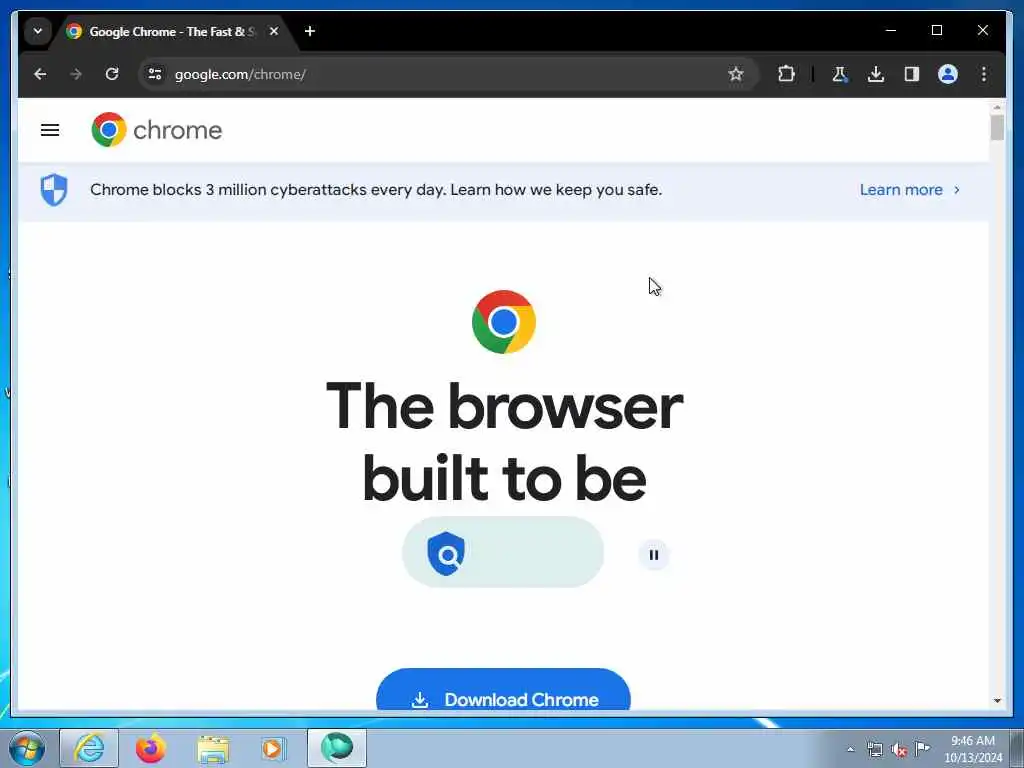
Task: Open Chrome Labs flask icon
Action: pos(840,74)
